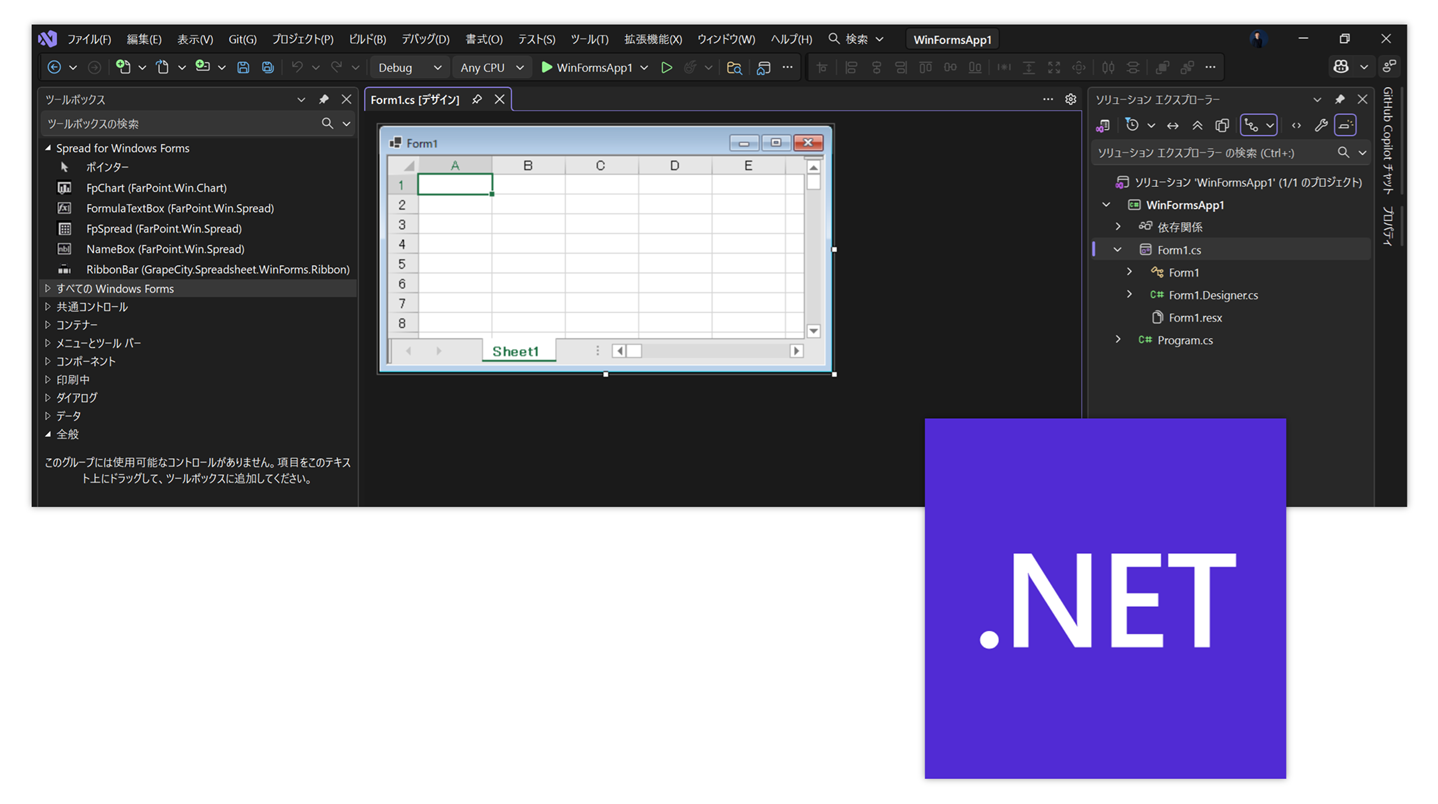Click the Visual Studio logo icon

(x=47, y=39)
